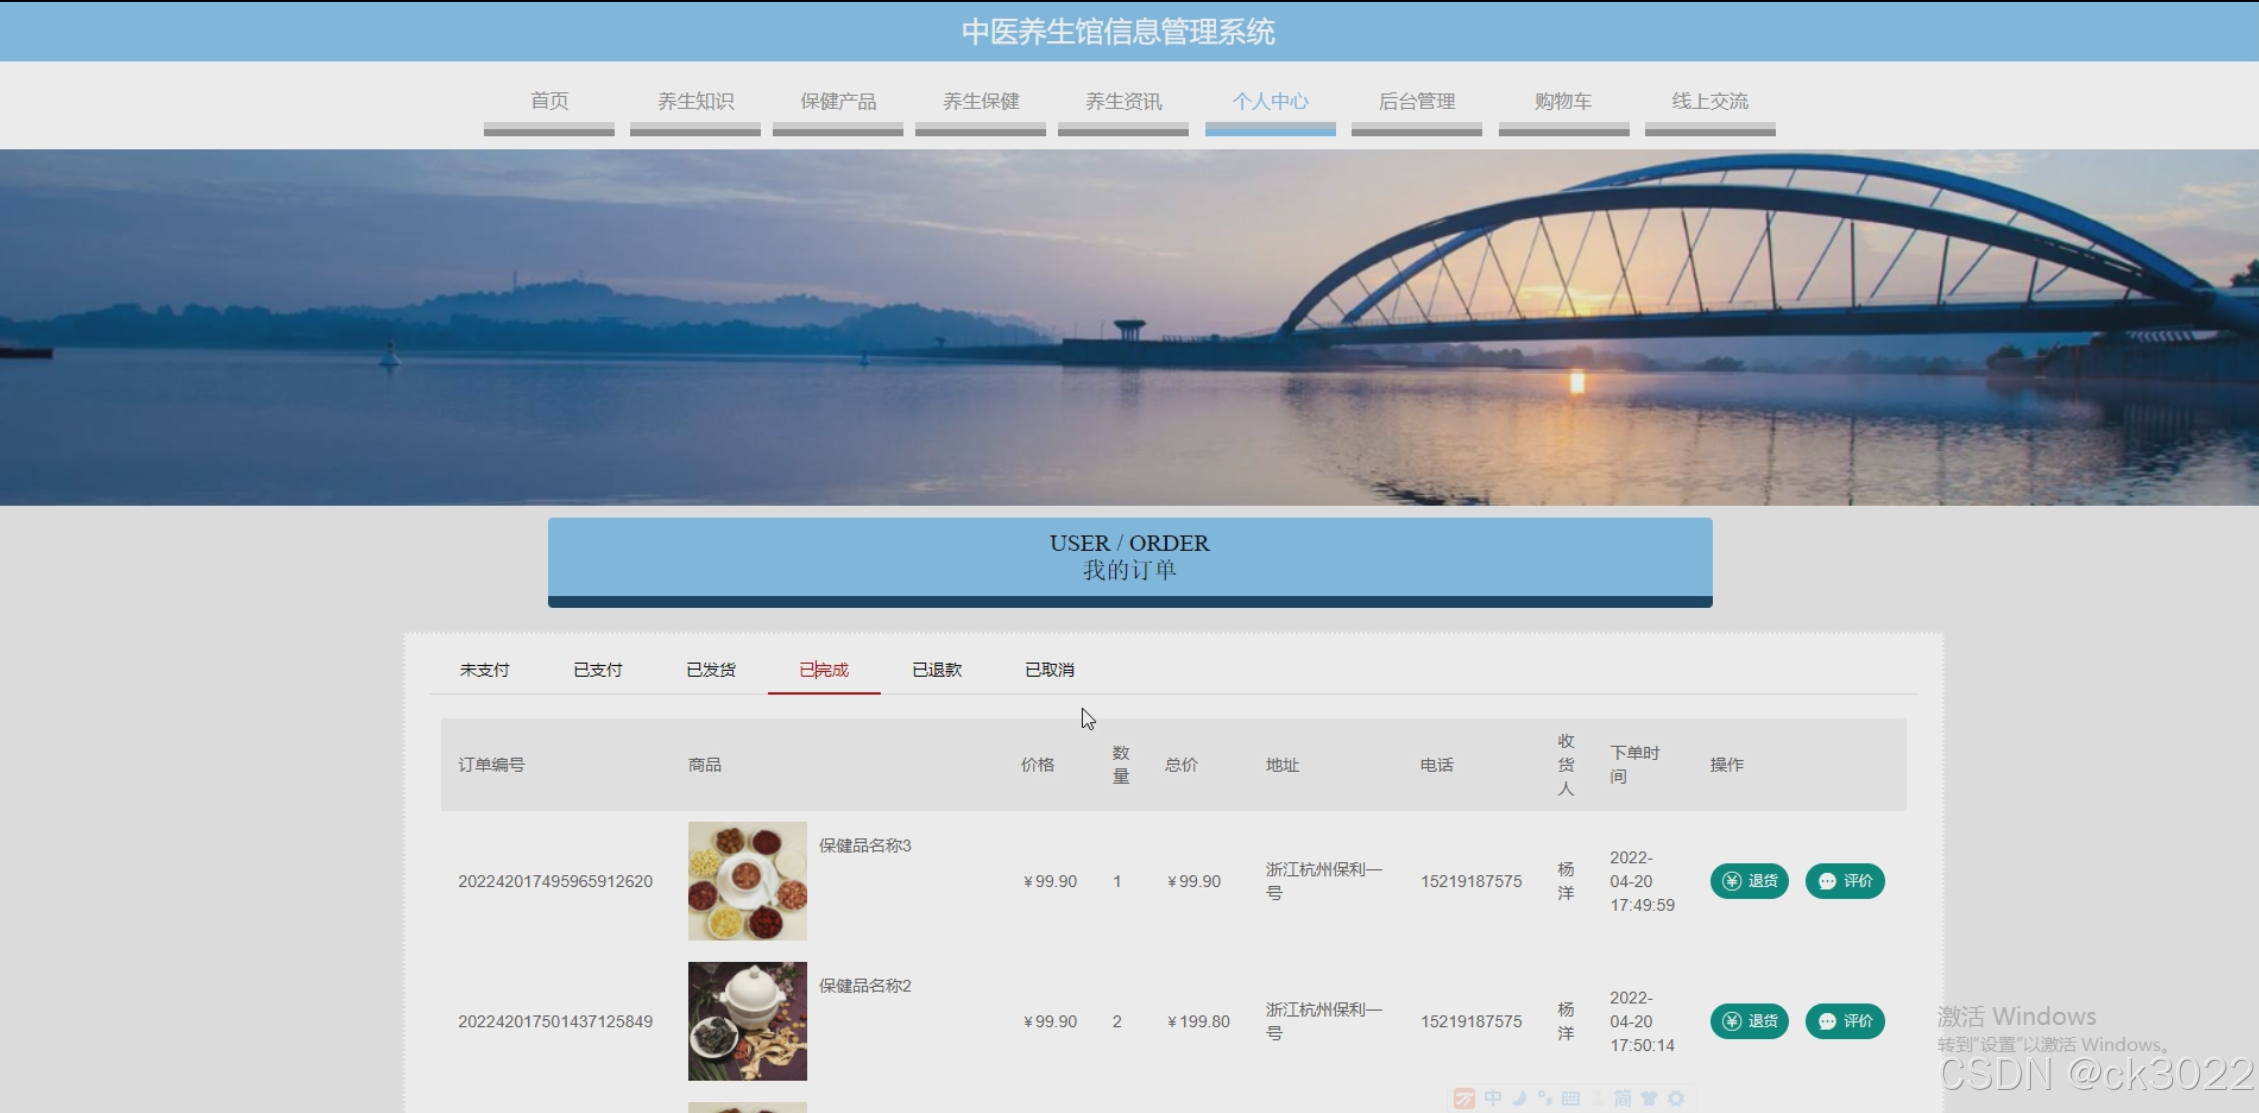Screen dimensions: 2259x1113
Task: Open 线上交流 navigation item
Action: click(x=1709, y=102)
